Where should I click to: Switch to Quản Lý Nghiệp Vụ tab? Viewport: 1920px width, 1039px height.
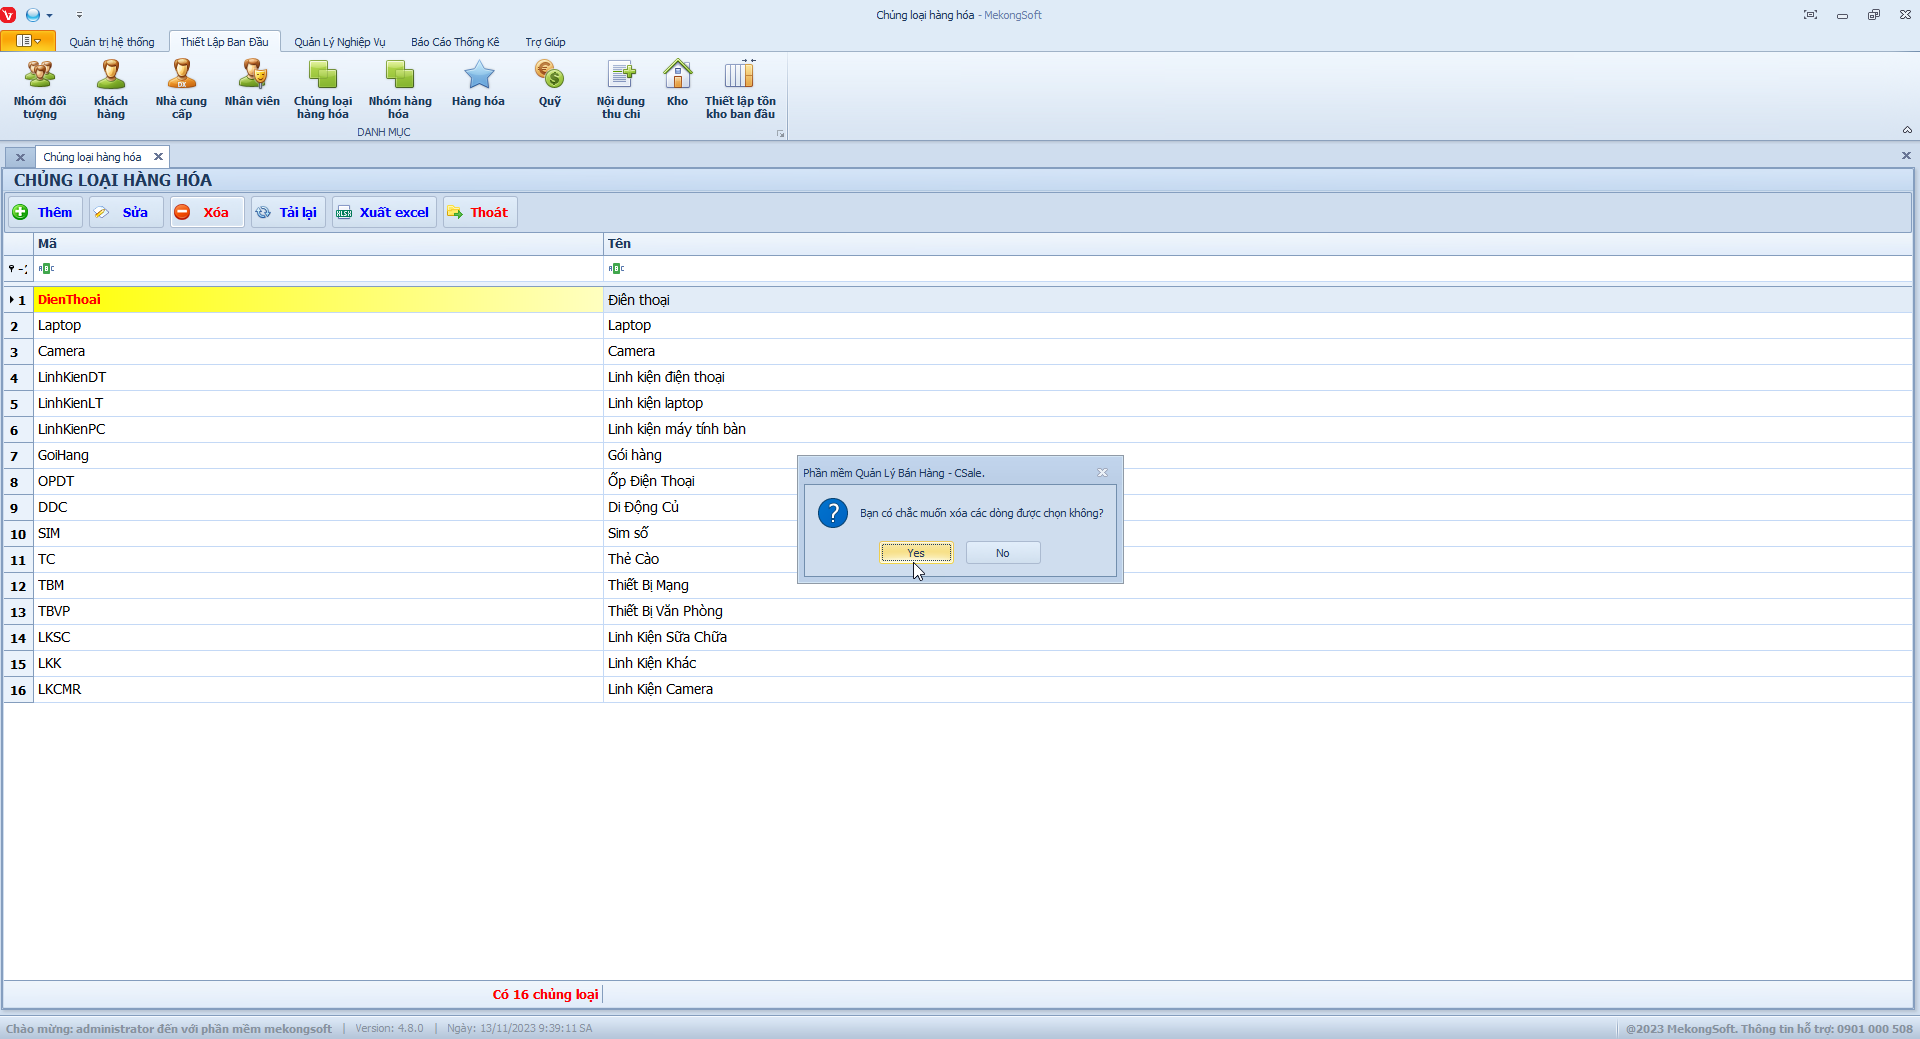(339, 42)
